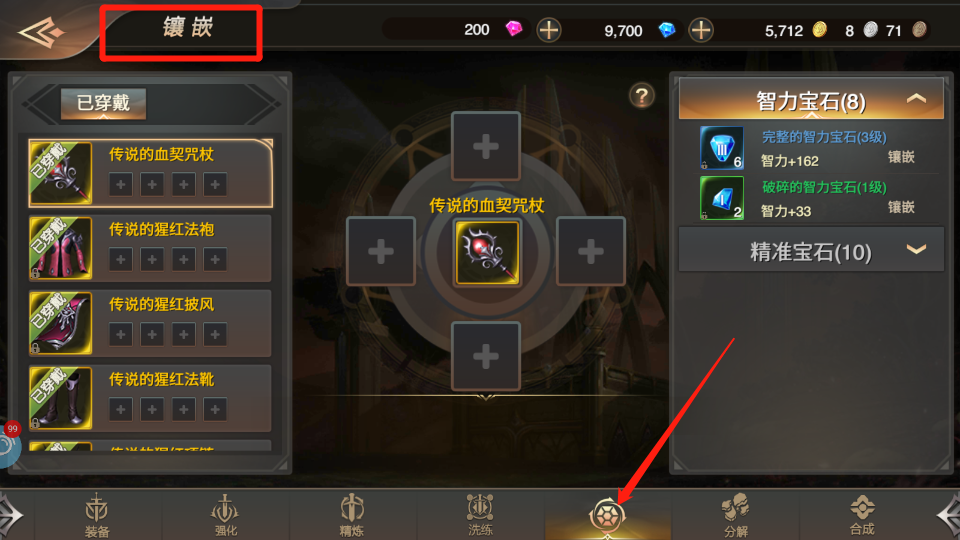Click 镶嵌 next to 智力+162
This screenshot has height=540, width=960.
[901, 157]
